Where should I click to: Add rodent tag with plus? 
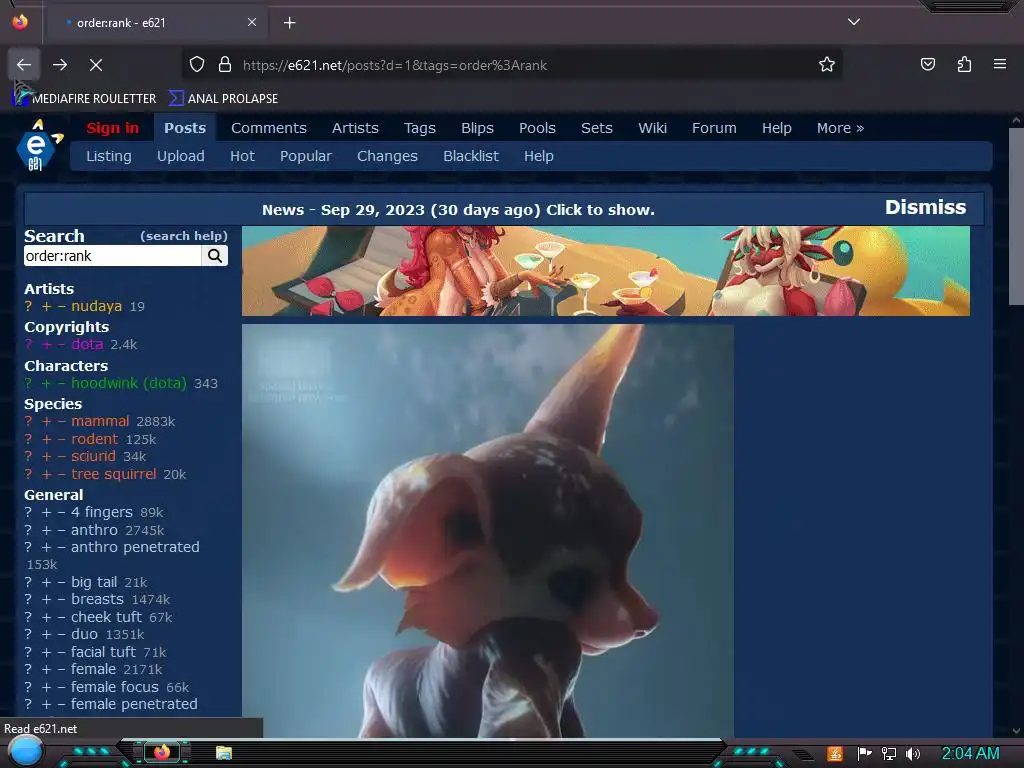click(46, 440)
